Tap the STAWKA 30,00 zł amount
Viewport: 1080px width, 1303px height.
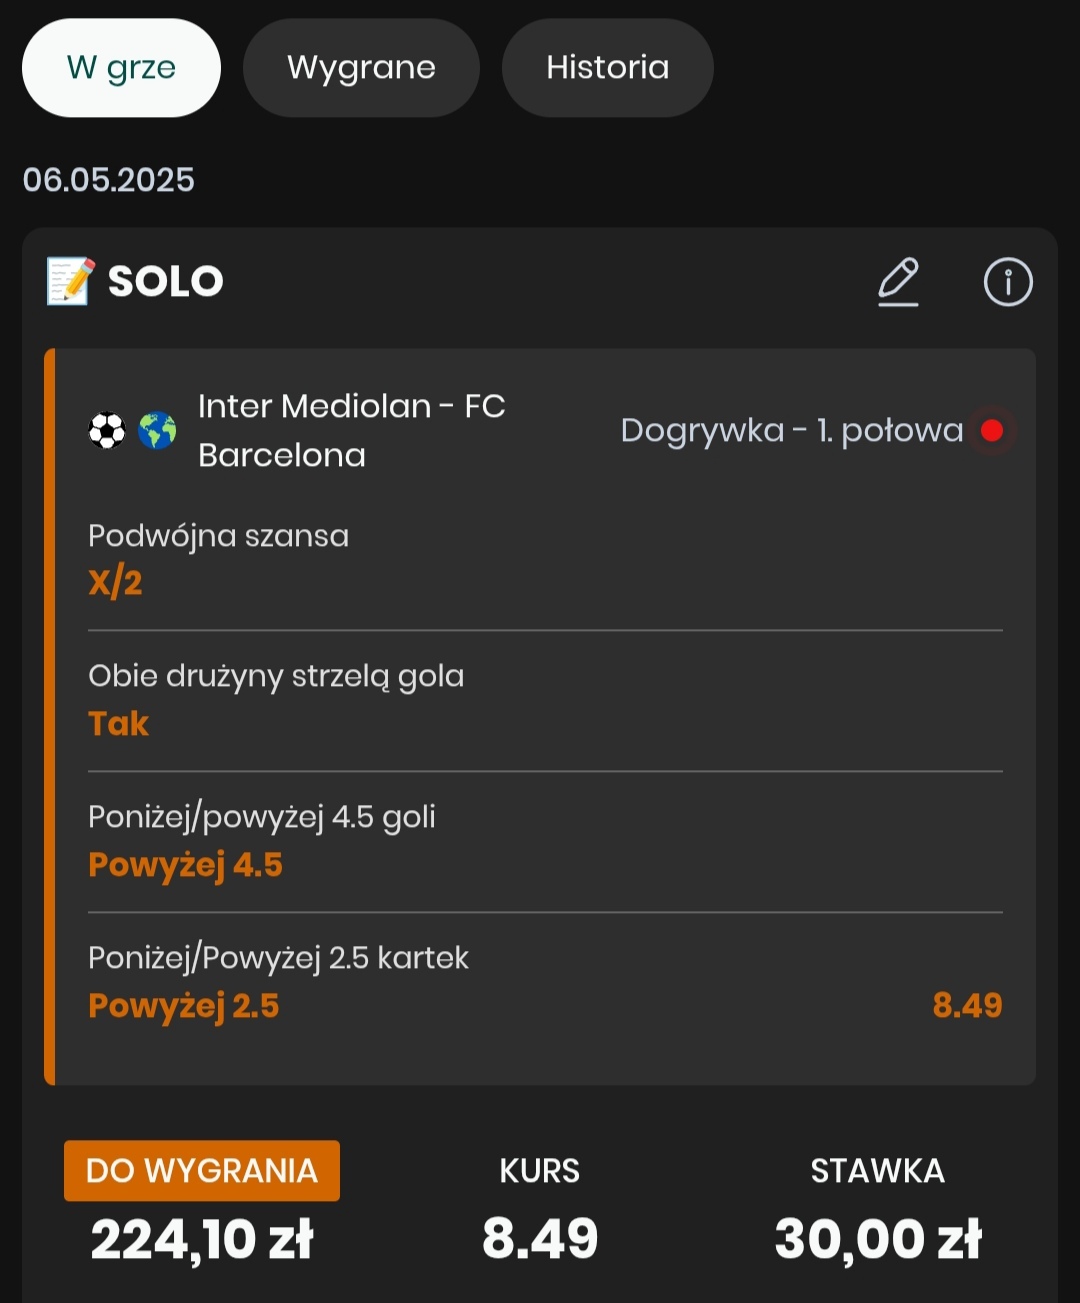point(878,1238)
